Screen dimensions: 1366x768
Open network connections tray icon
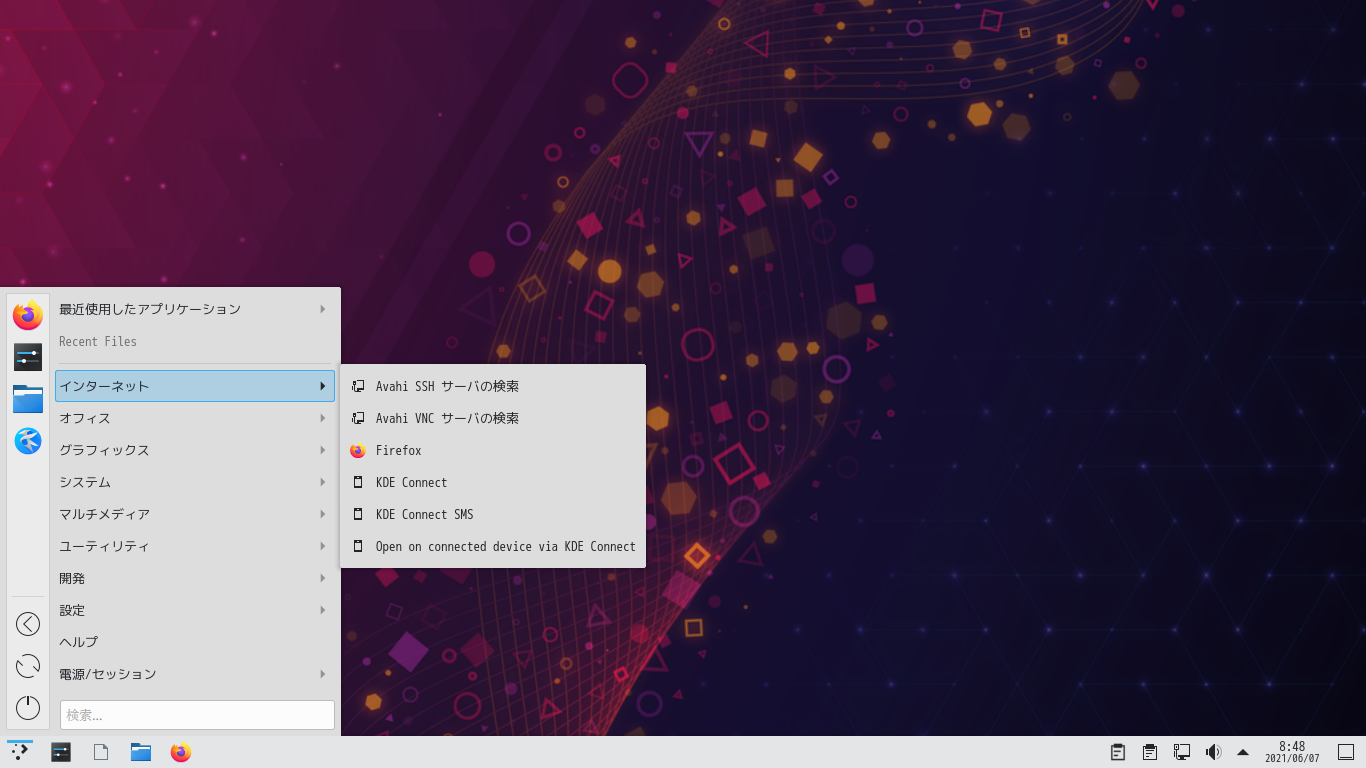[x=1182, y=752]
